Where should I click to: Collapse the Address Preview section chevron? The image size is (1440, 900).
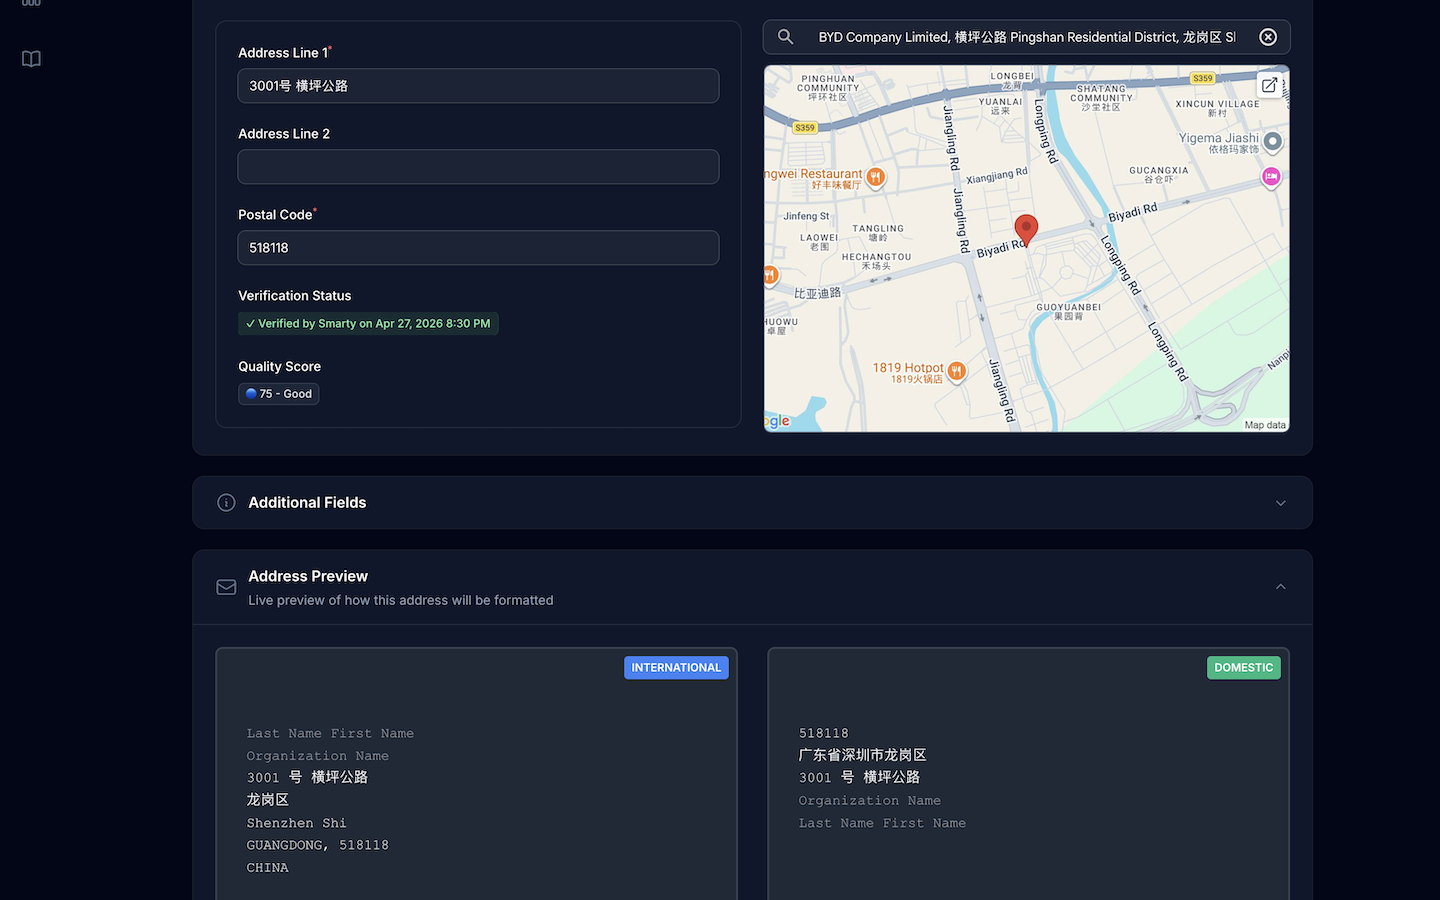pos(1281,587)
